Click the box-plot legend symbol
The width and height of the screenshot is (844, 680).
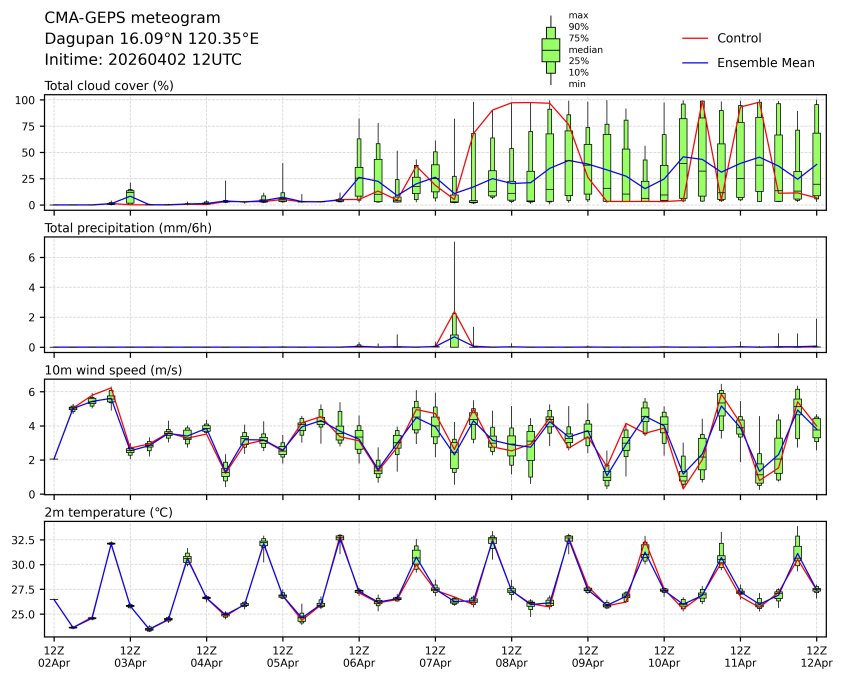point(550,49)
